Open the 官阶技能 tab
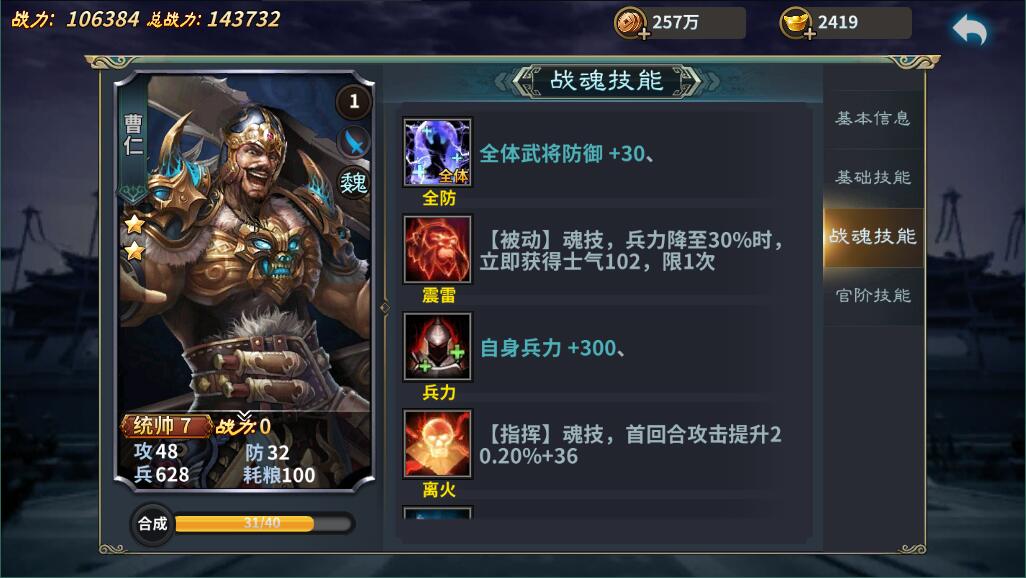The height and width of the screenshot is (578, 1026). 873,295
